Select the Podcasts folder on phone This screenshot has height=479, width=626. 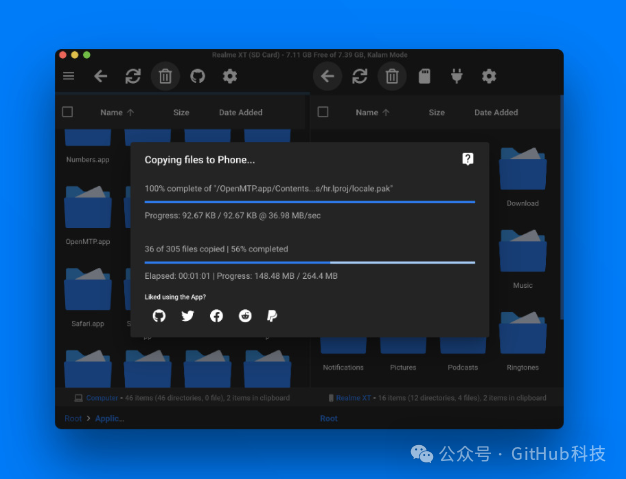463,354
